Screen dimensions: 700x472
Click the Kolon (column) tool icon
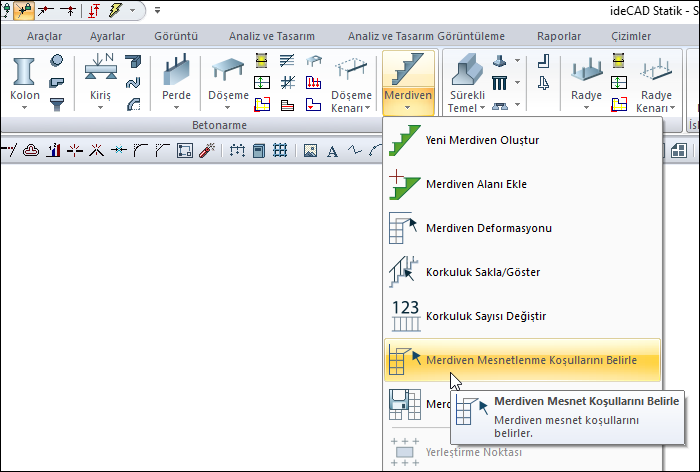point(25,72)
